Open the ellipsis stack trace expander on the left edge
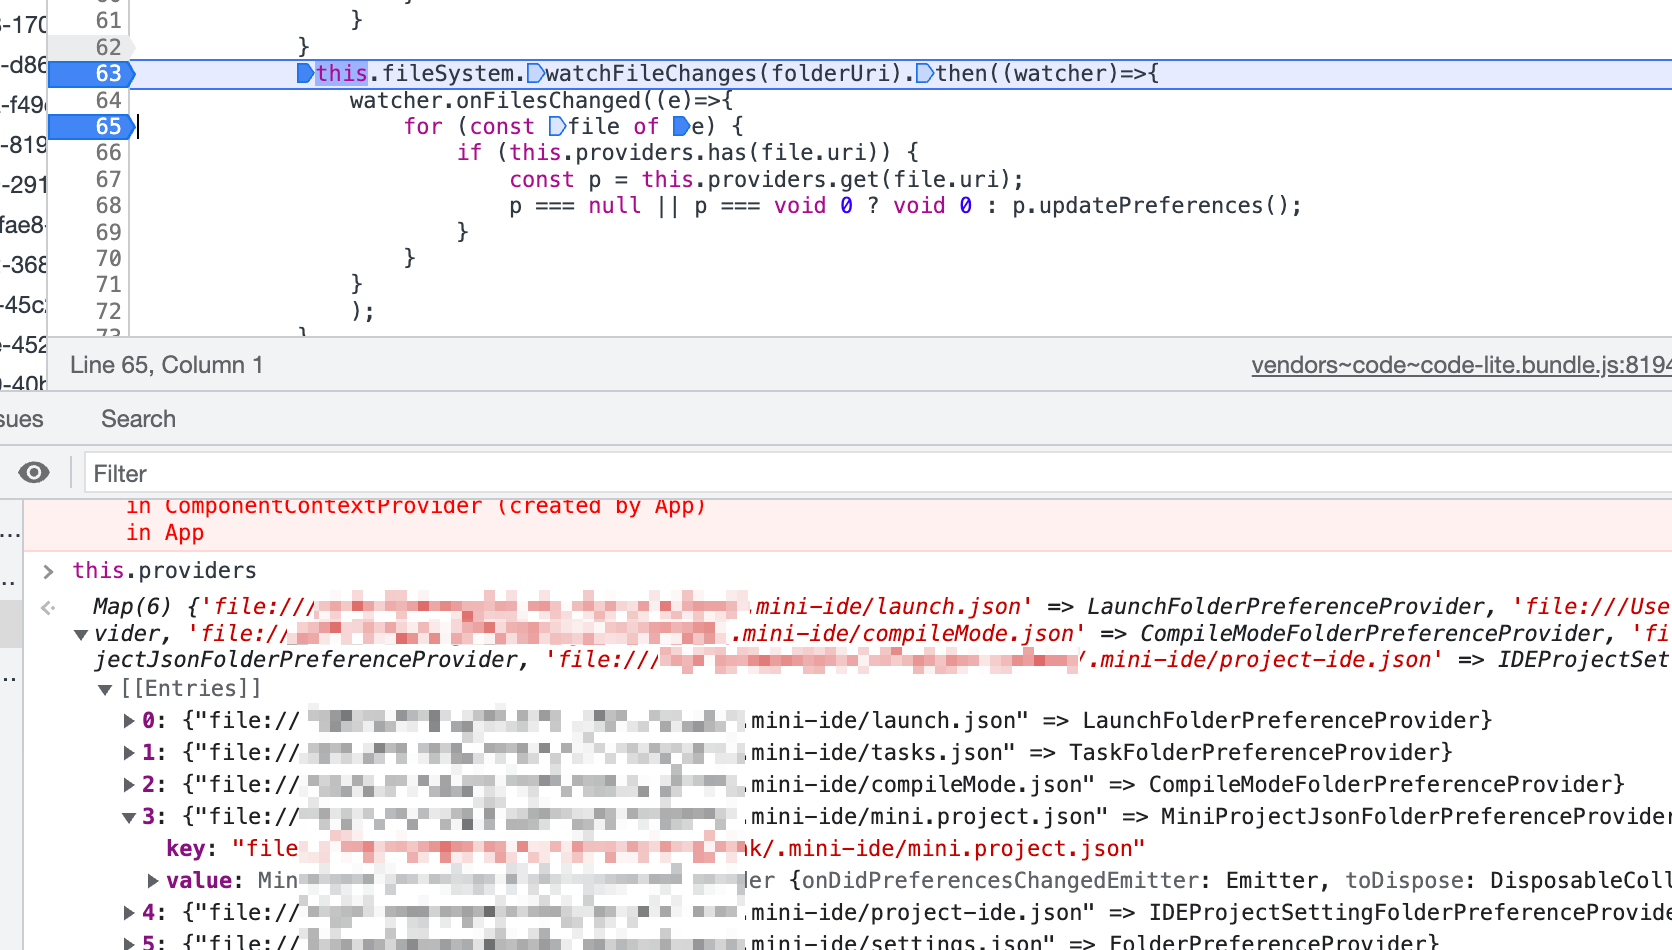The width and height of the screenshot is (1672, 950). [11, 534]
